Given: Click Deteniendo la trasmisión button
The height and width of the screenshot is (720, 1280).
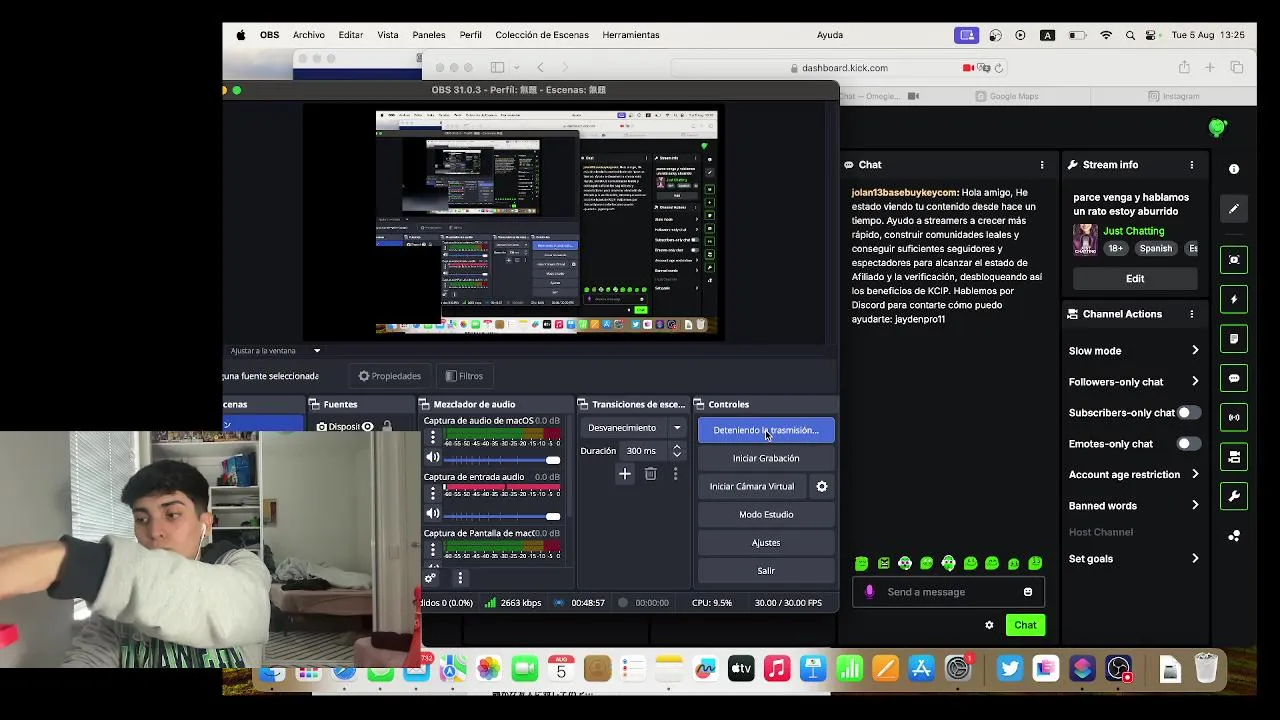Looking at the screenshot, I should tap(766, 430).
